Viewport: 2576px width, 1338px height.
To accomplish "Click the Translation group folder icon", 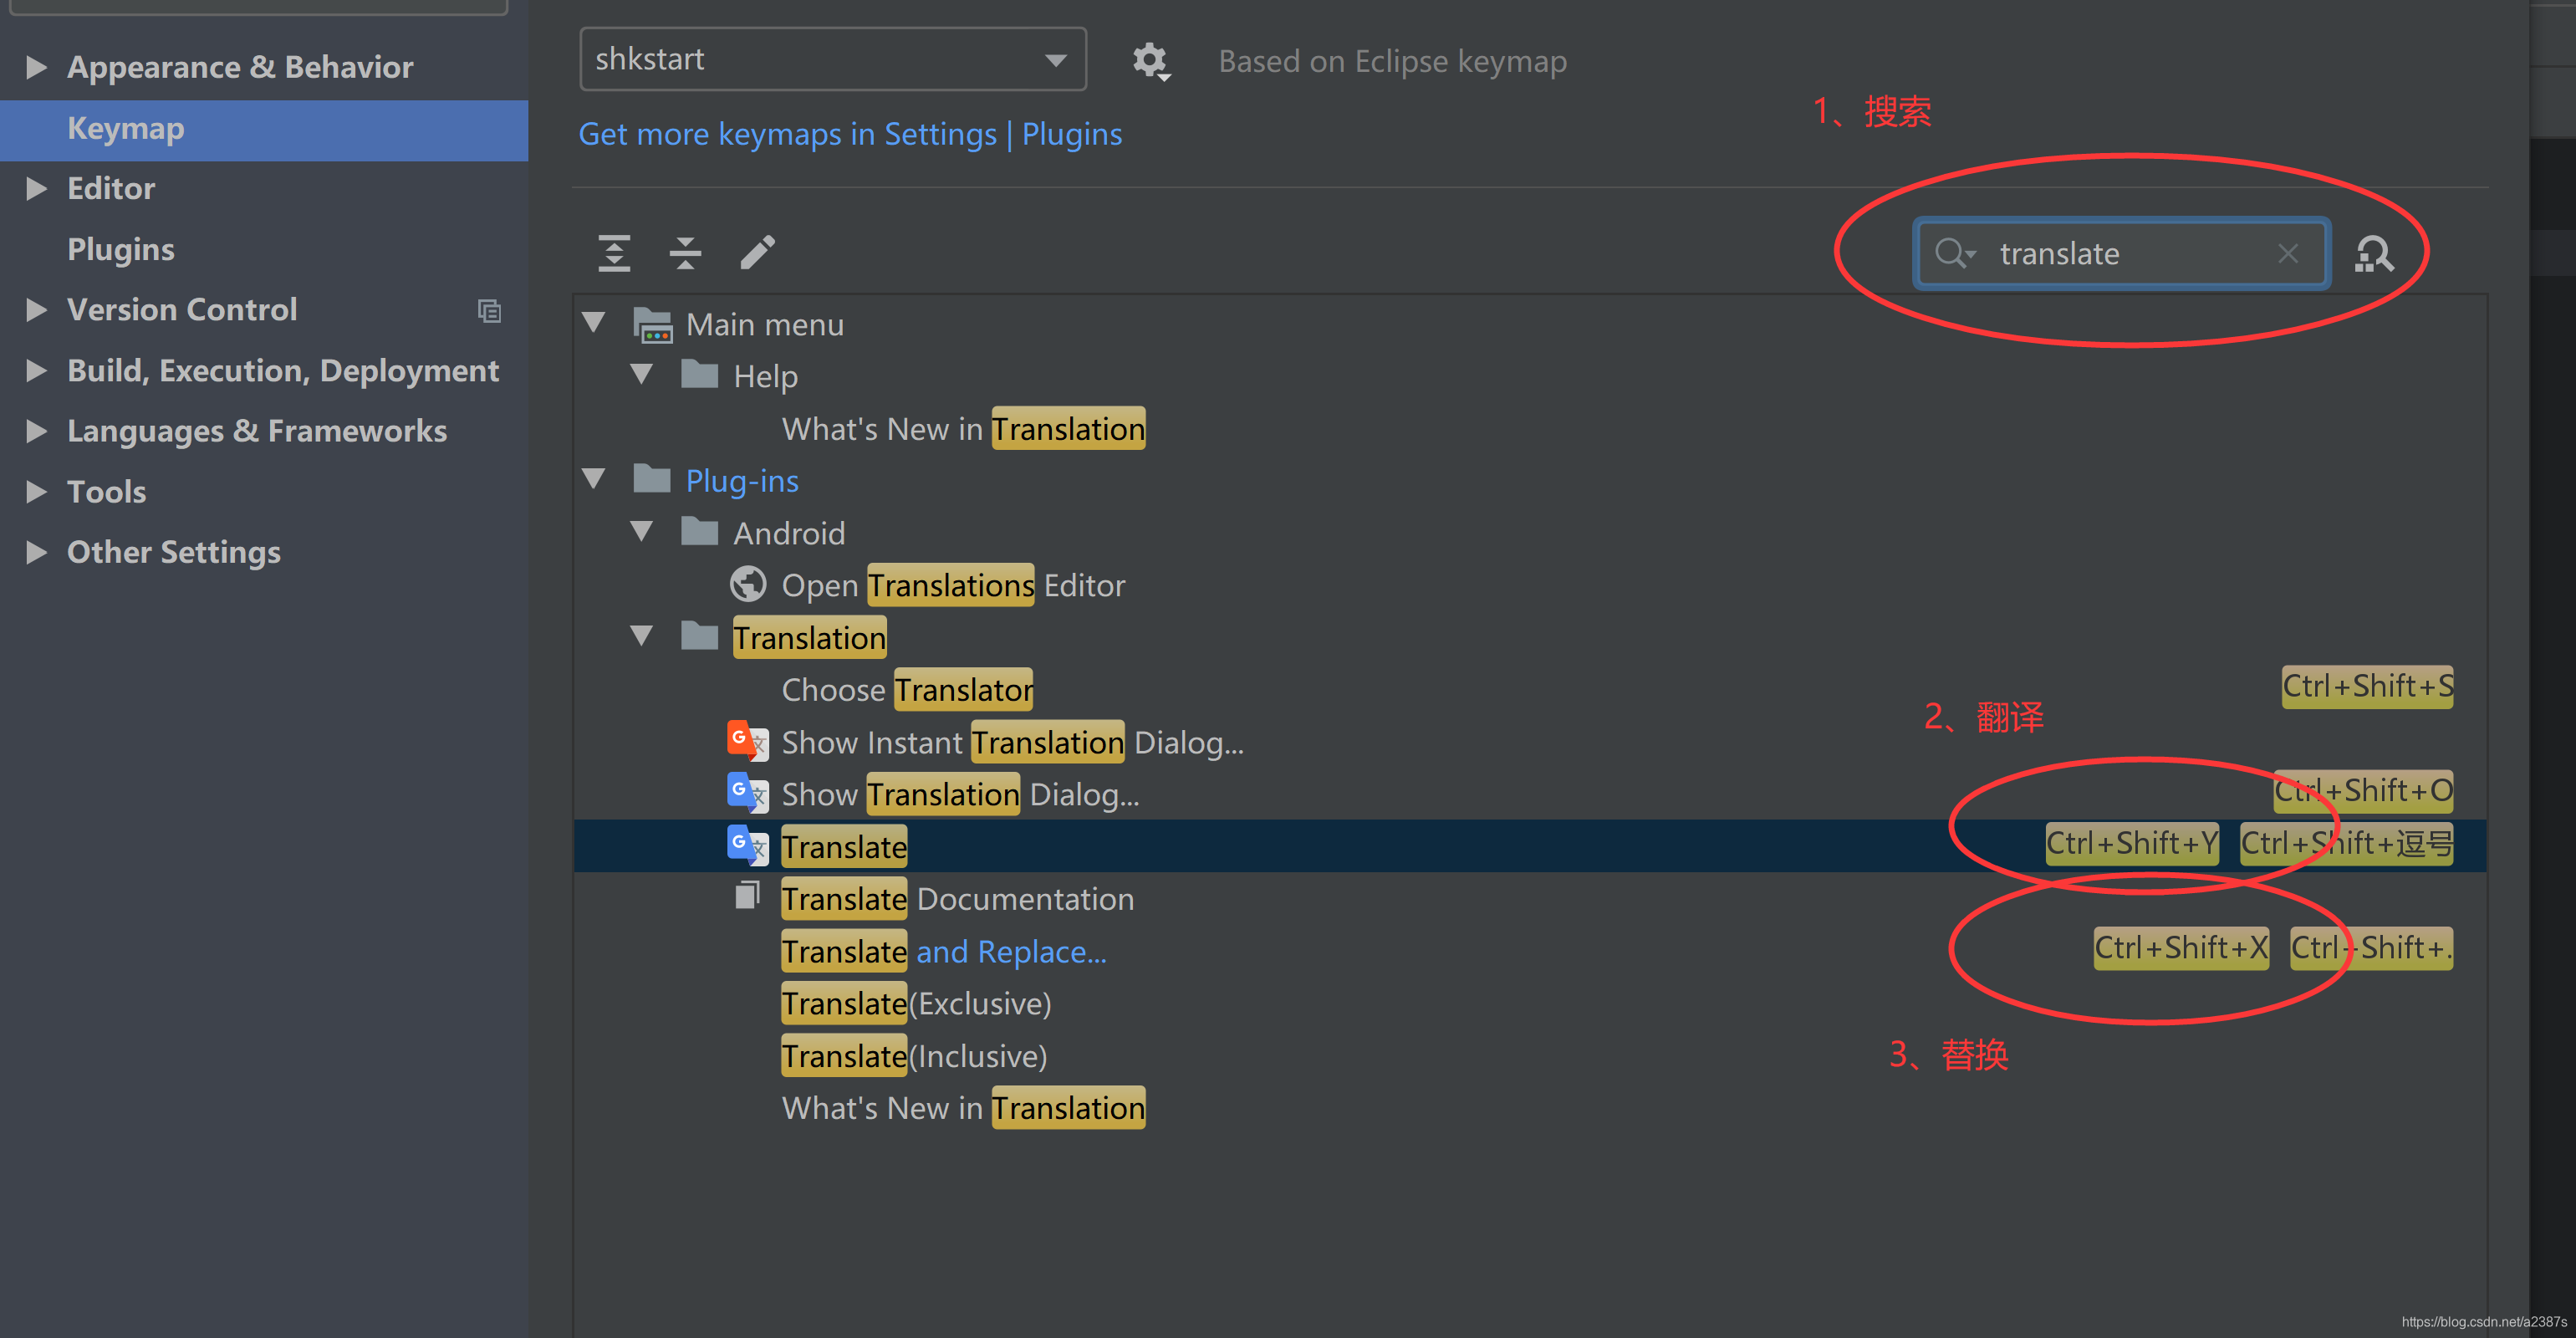I will (700, 636).
